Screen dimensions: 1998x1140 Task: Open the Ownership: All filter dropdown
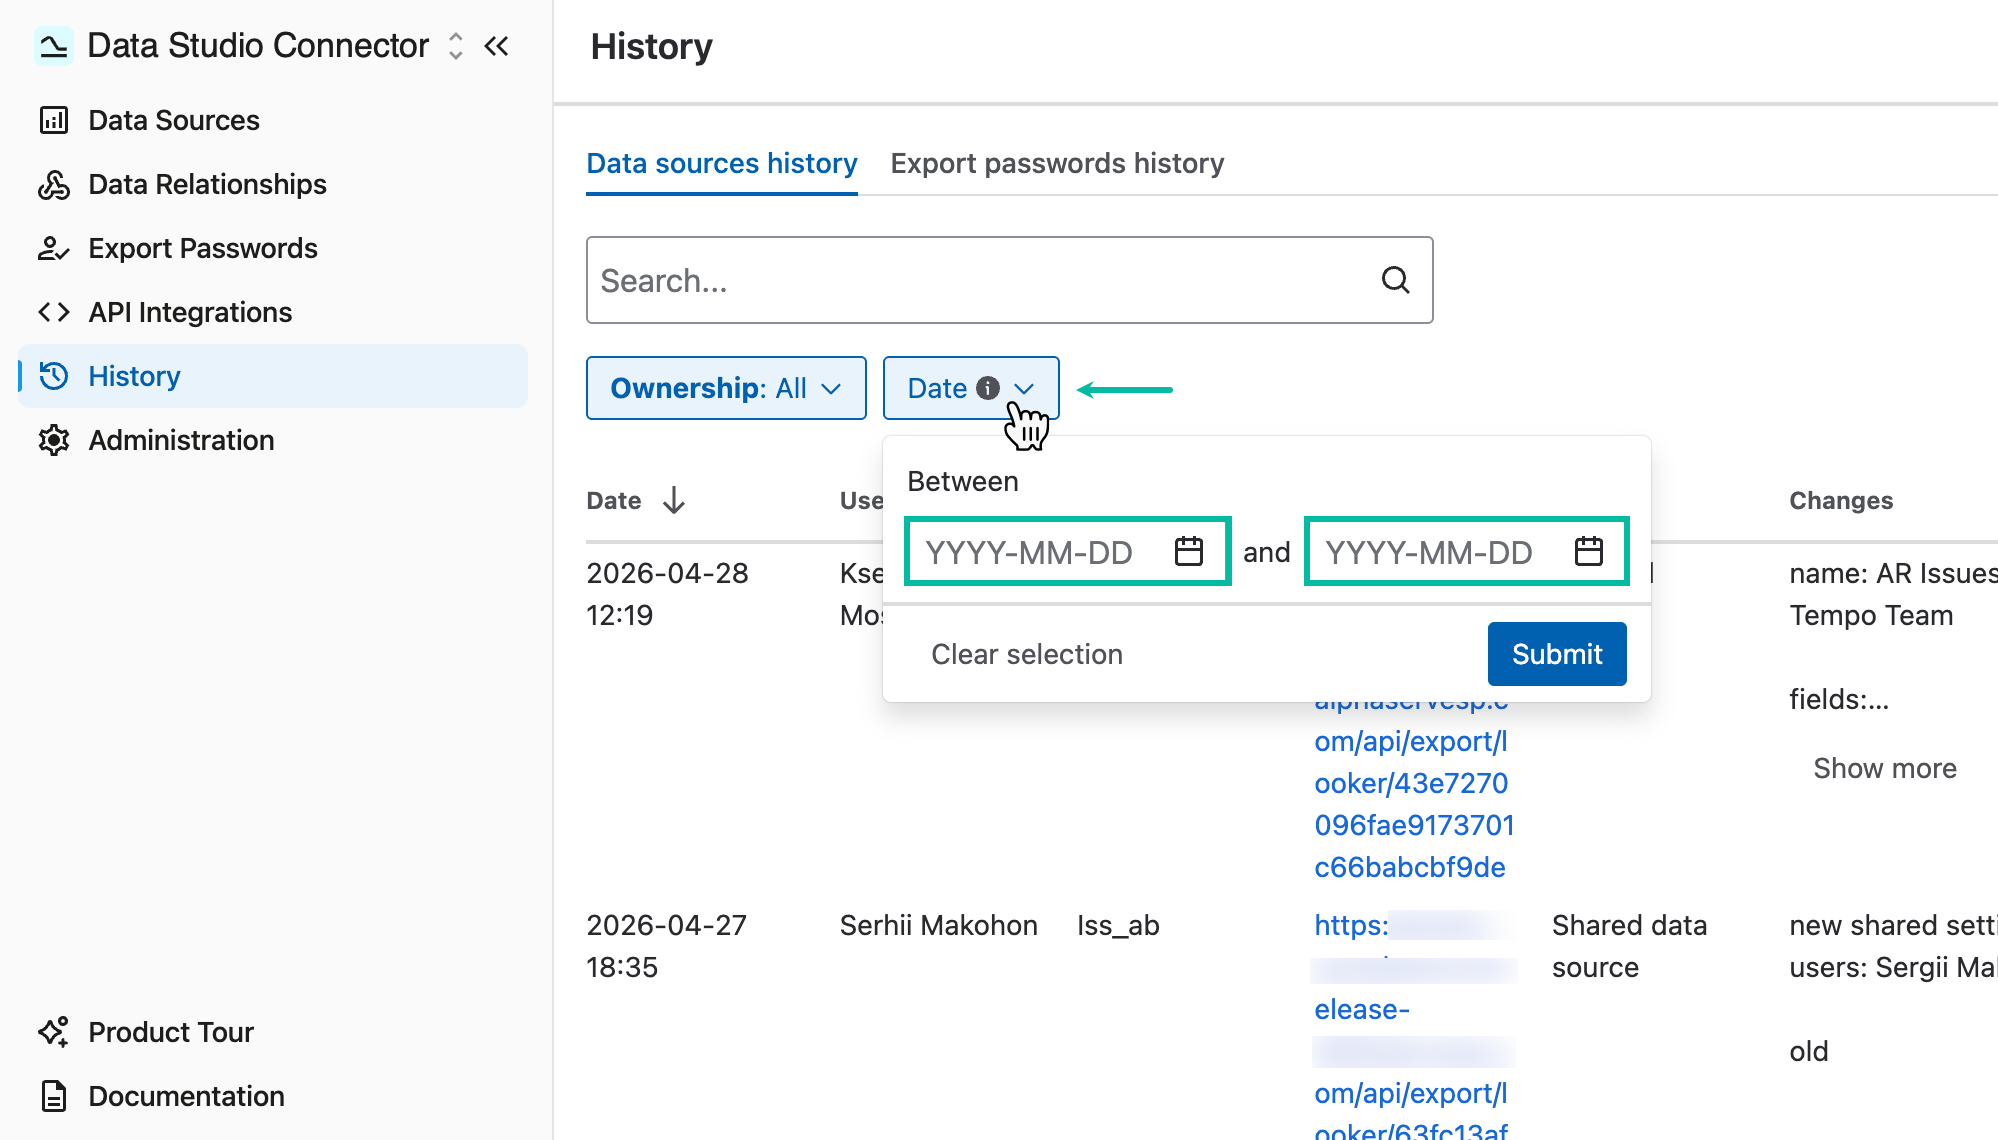(726, 388)
